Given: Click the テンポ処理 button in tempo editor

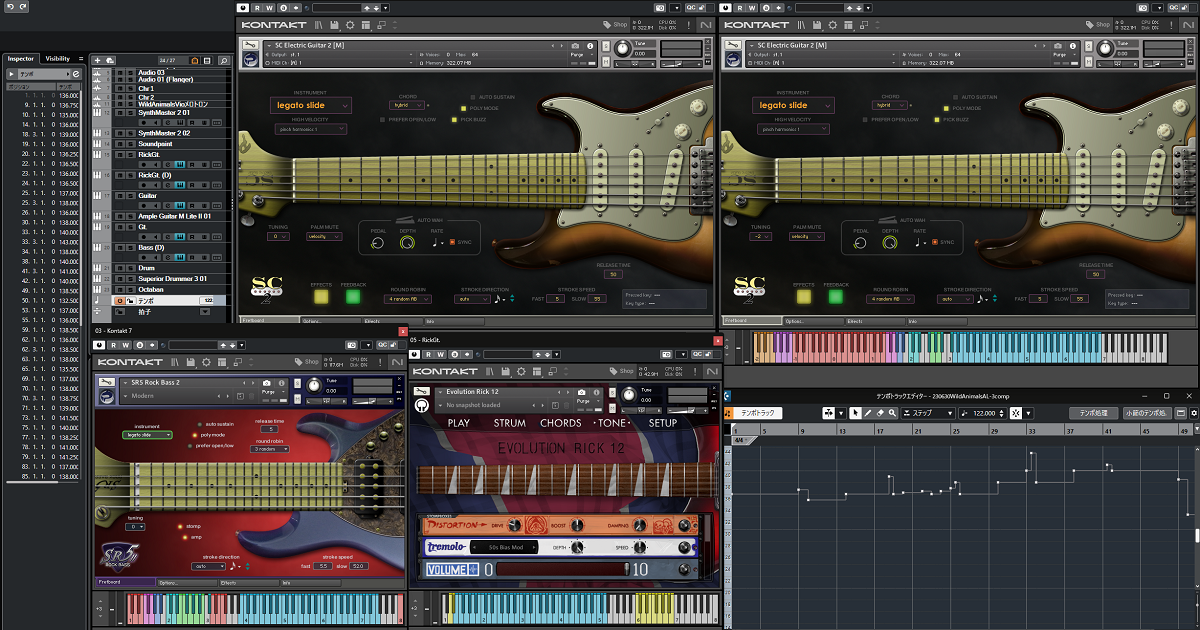Looking at the screenshot, I should (1092, 413).
